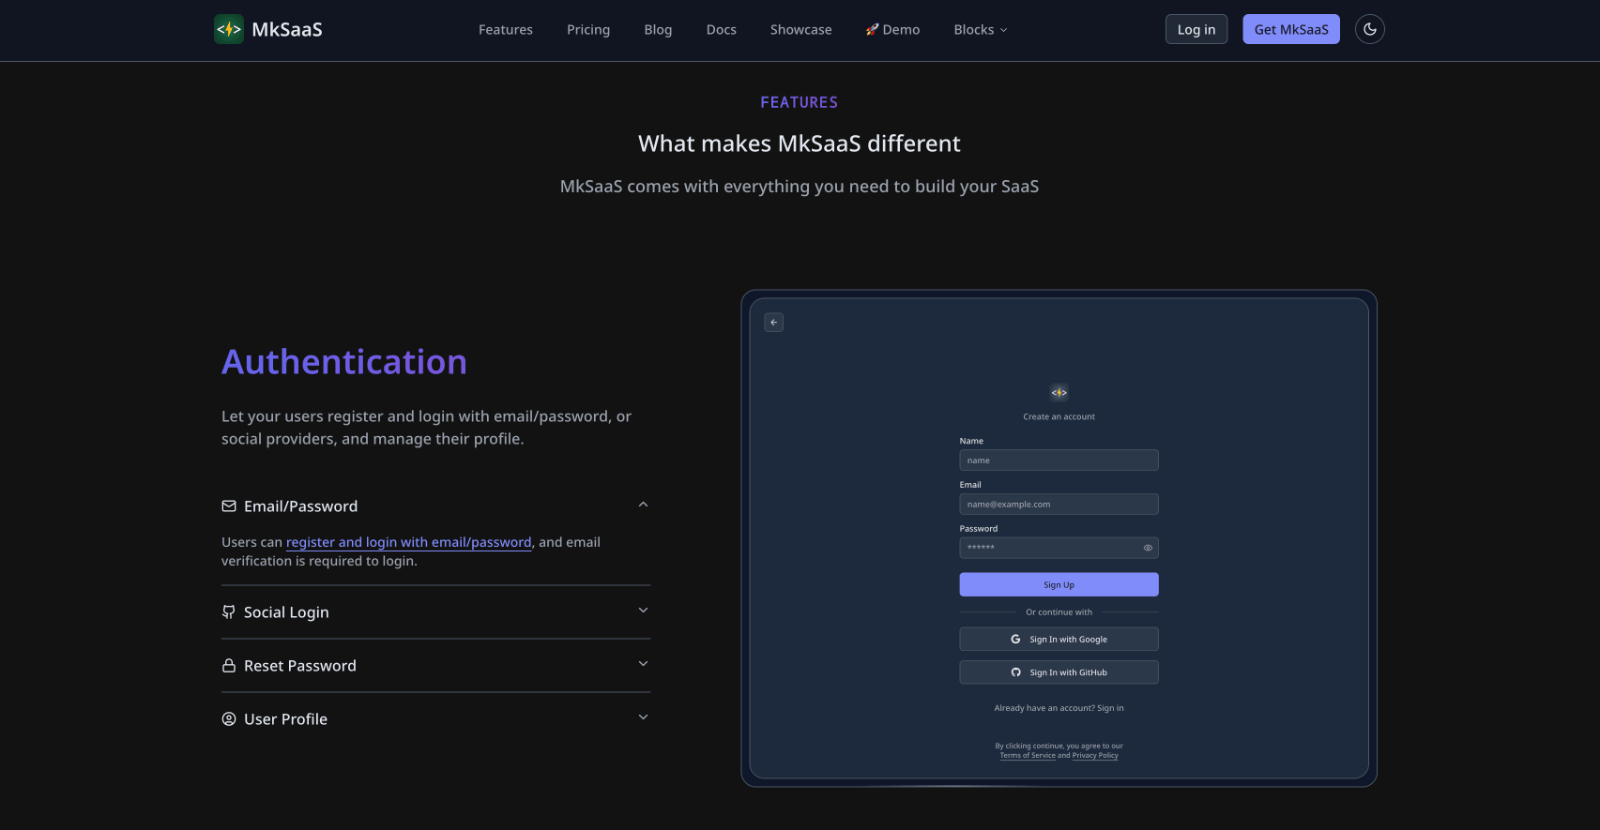Click the MkSaaS logo icon
The width and height of the screenshot is (1600, 830).
(229, 29)
